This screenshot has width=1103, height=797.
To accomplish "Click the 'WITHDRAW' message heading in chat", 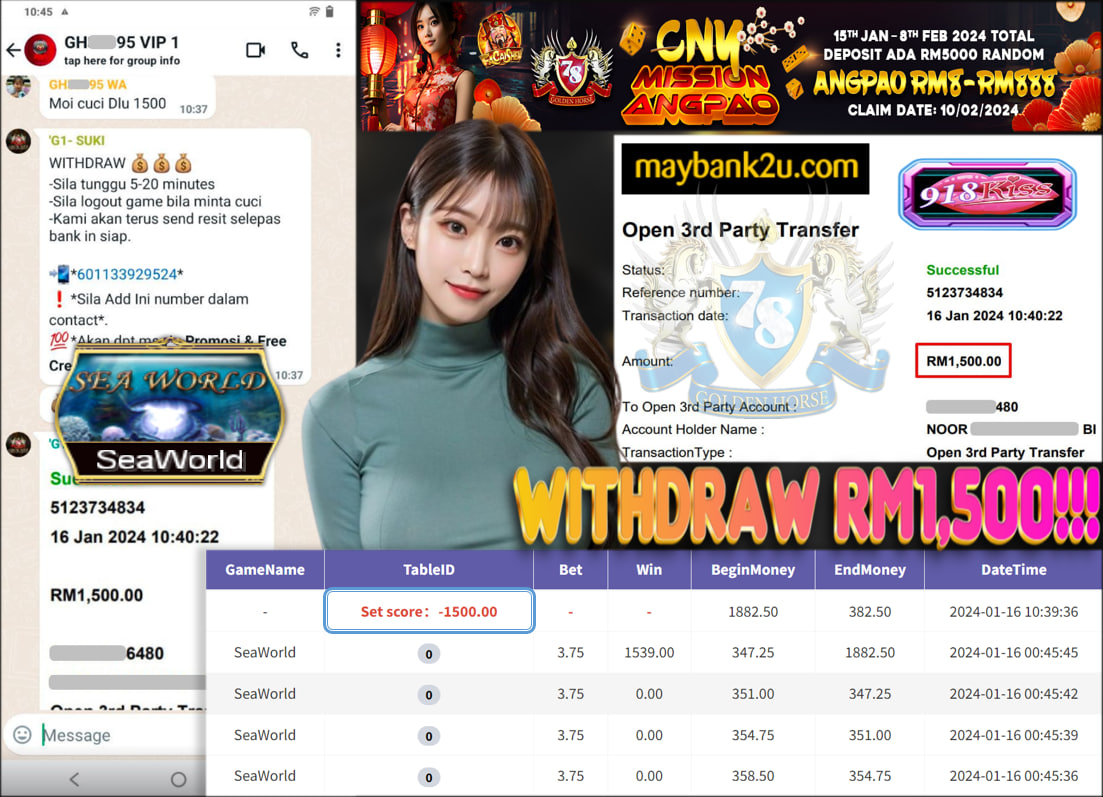I will (x=87, y=163).
